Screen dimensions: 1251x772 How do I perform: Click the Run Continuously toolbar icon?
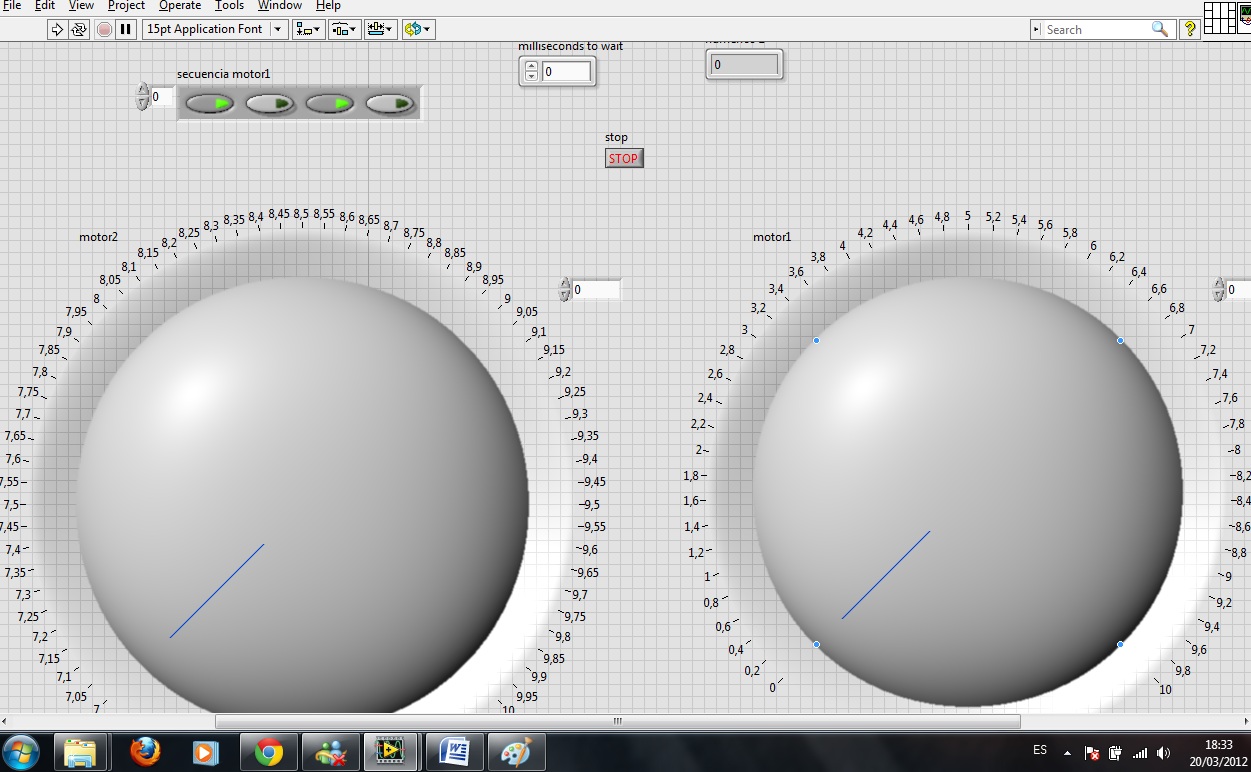pos(79,29)
